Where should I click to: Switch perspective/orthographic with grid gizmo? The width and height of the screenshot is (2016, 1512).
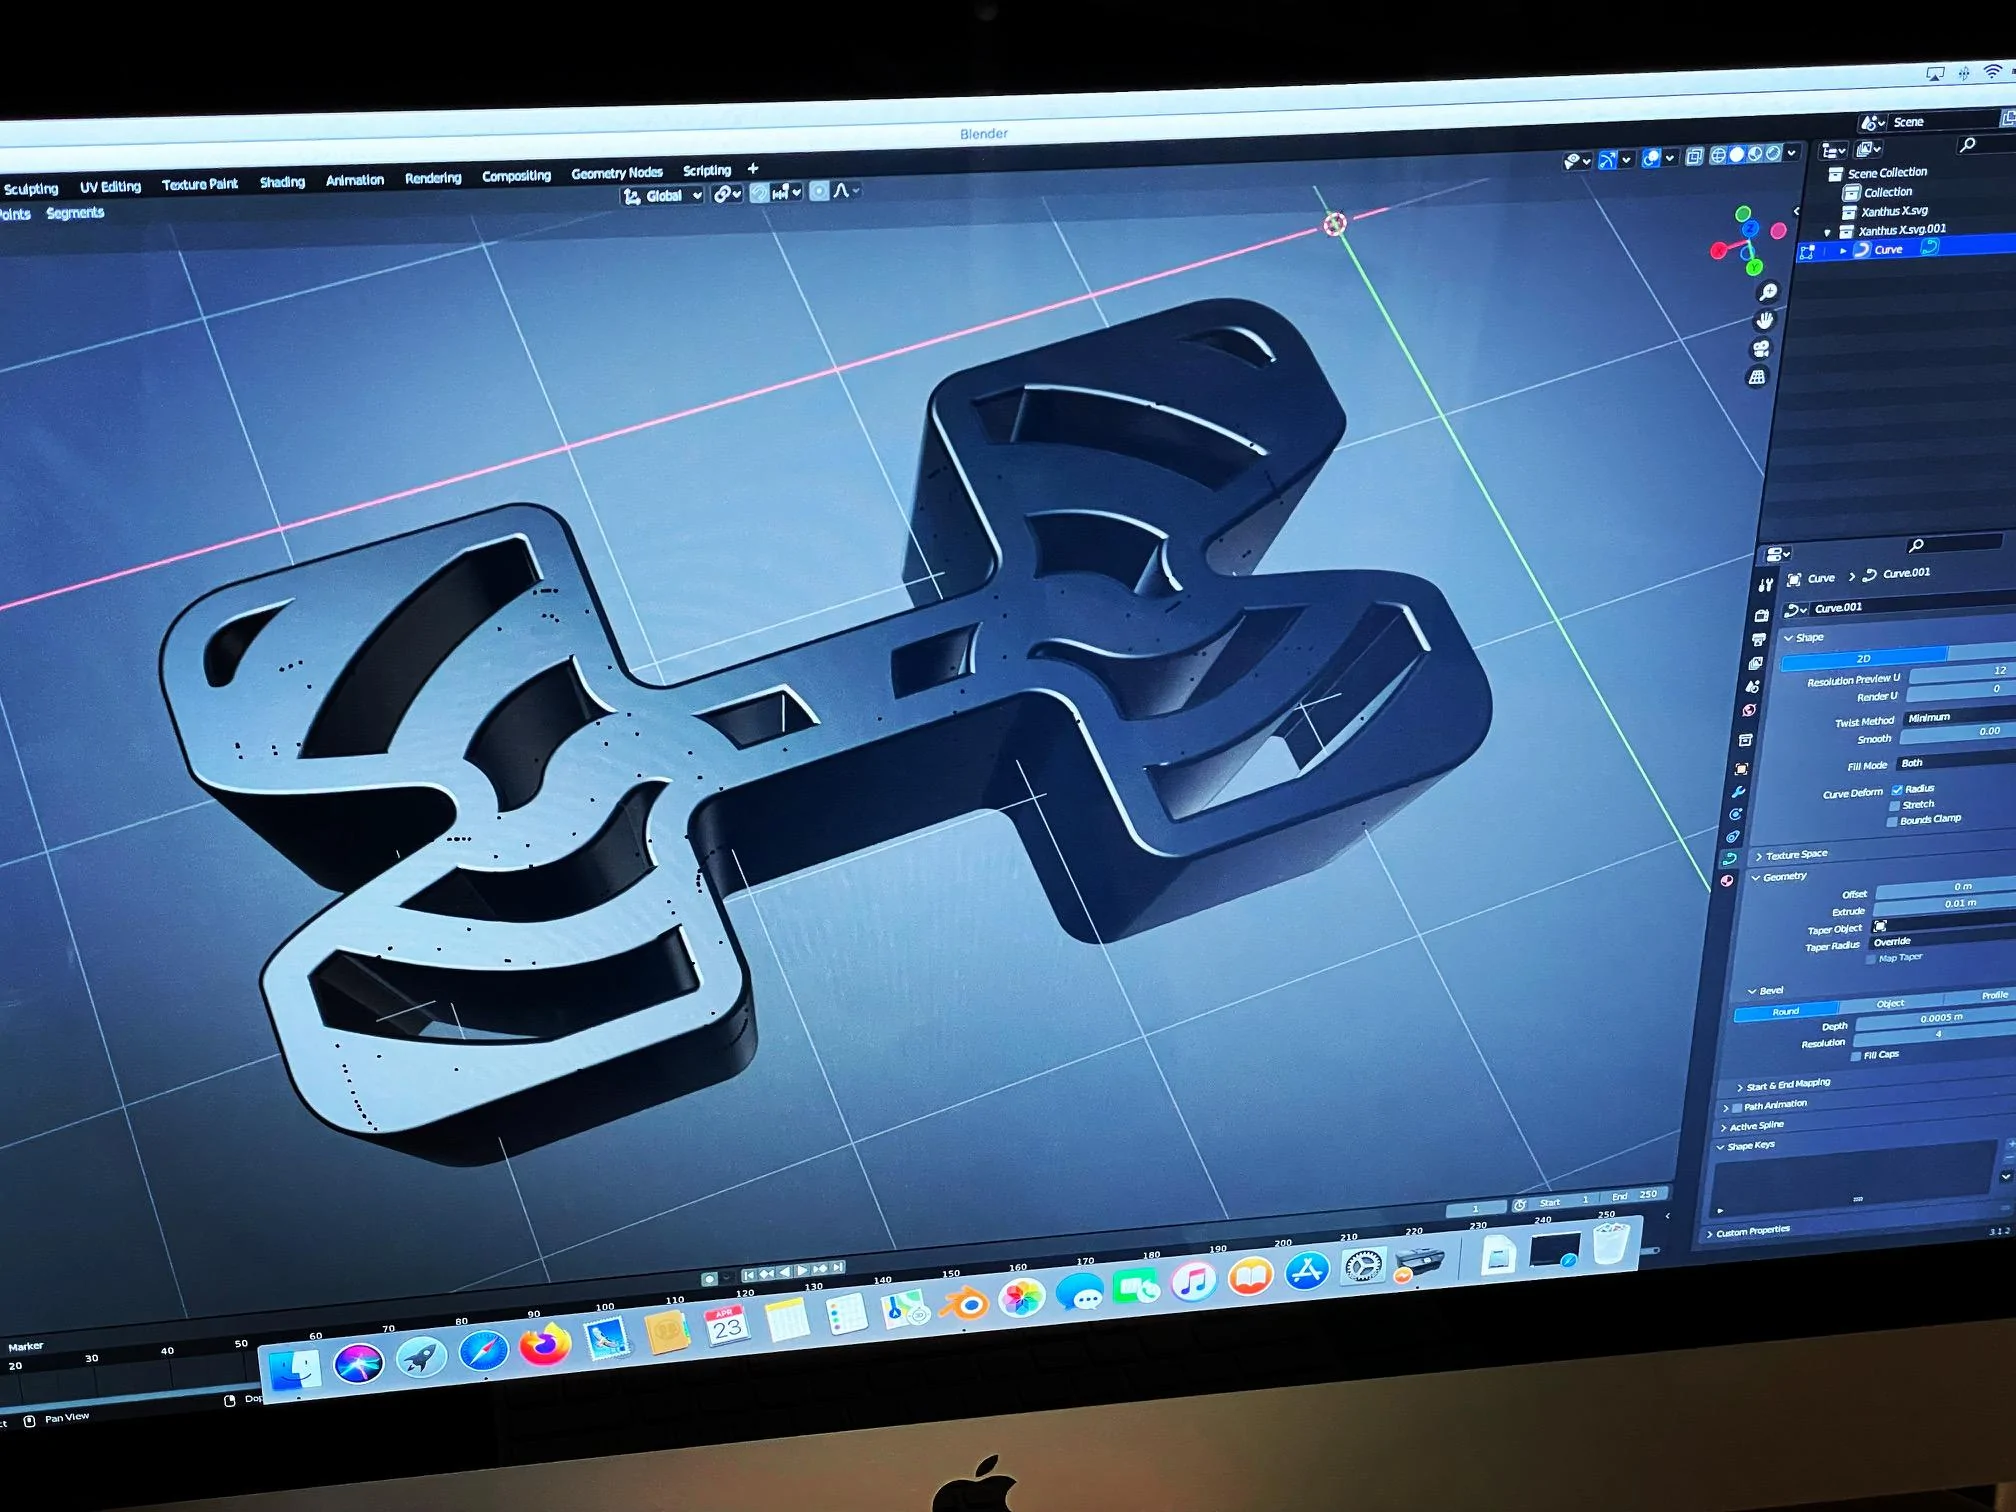[1756, 377]
